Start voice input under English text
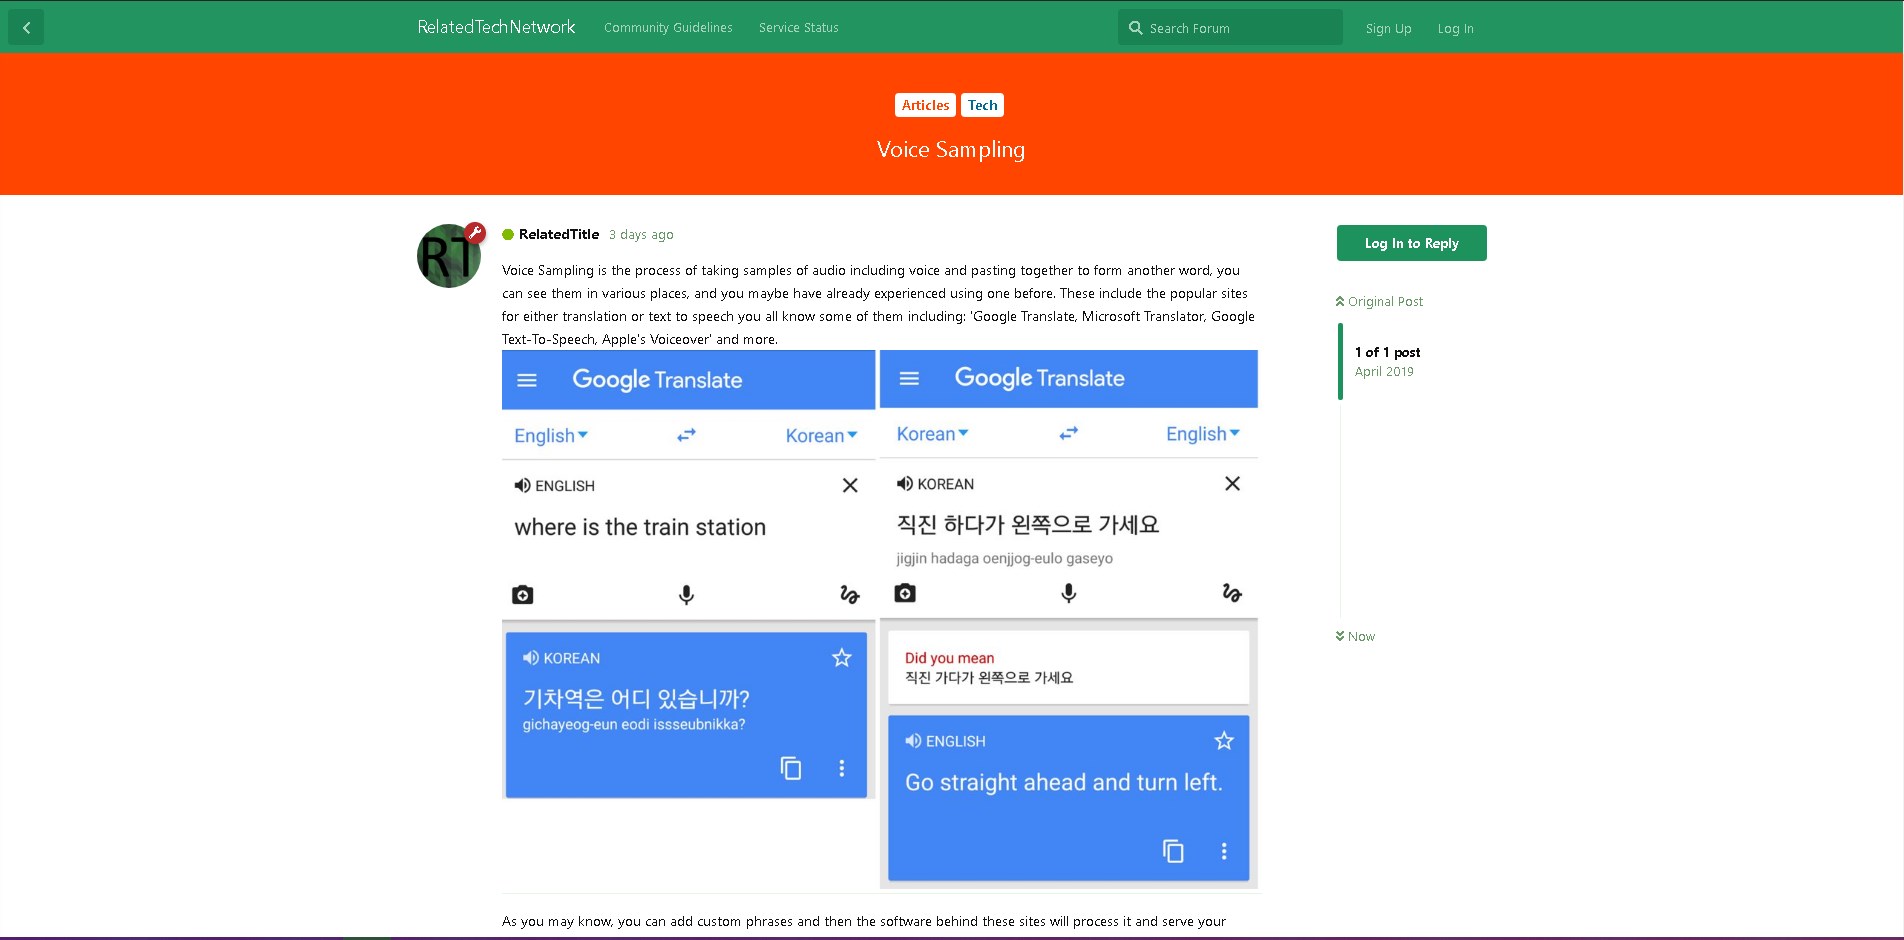The image size is (1904, 940). [x=686, y=595]
